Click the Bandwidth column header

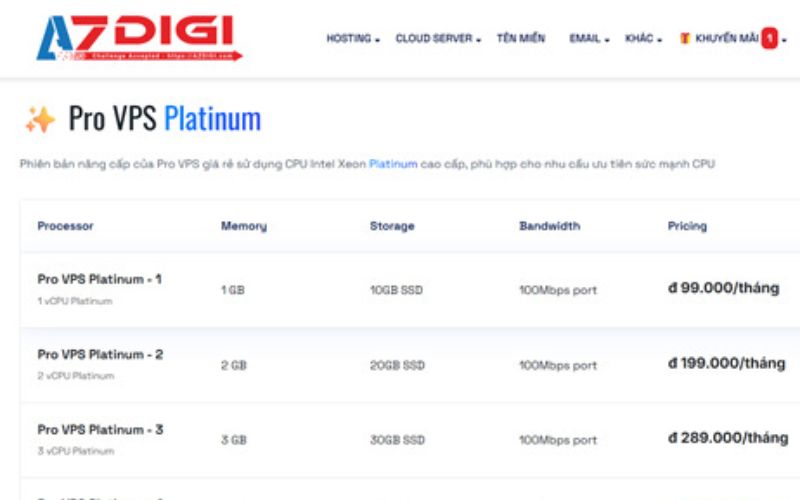click(x=549, y=226)
